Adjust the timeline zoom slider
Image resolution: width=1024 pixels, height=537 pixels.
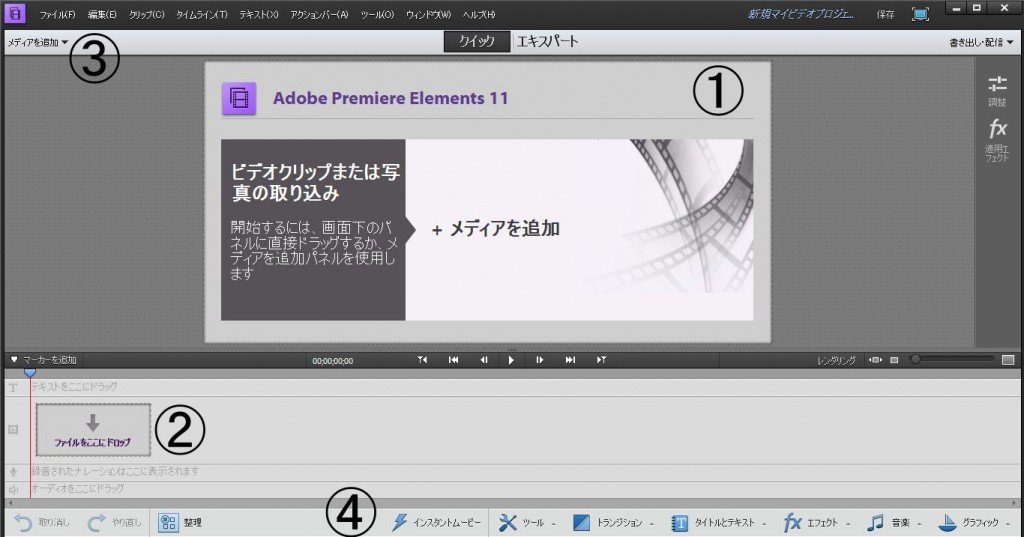[x=952, y=359]
